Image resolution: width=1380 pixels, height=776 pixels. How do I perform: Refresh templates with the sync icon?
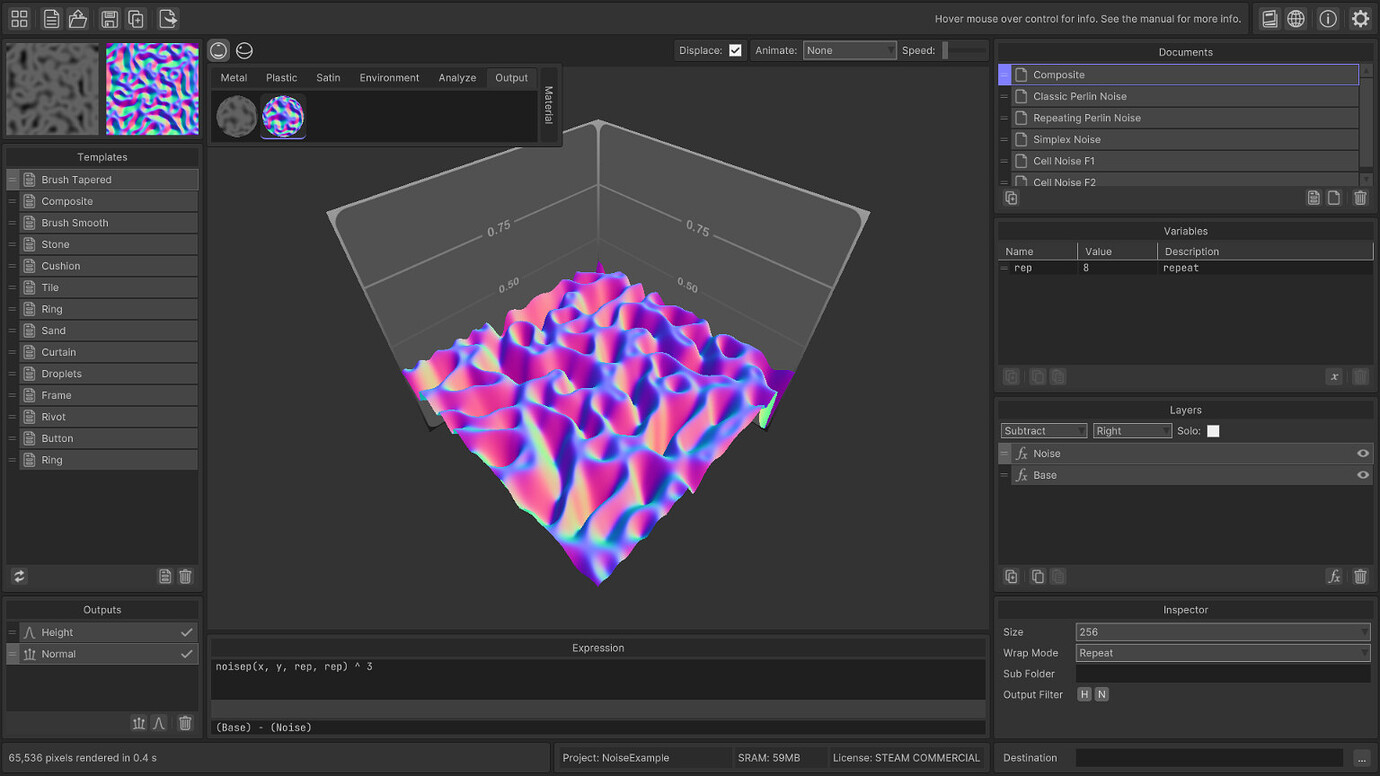click(x=18, y=576)
